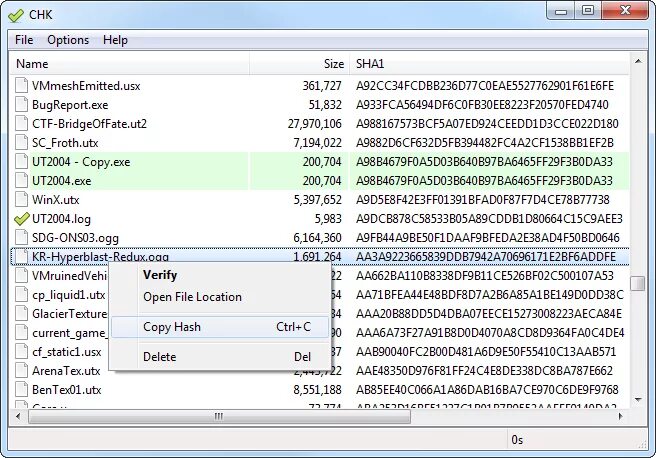Select the ArenaTex.utx file name
The width and height of the screenshot is (656, 458).
66,371
